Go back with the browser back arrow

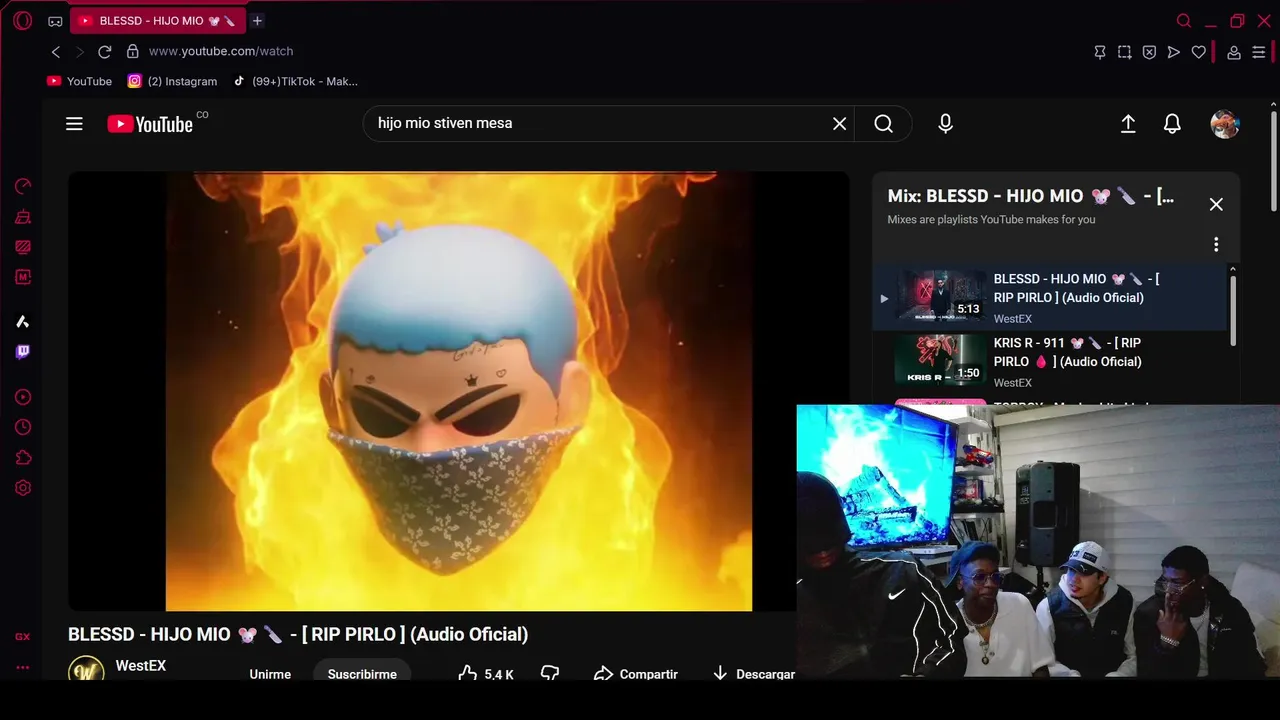click(x=56, y=51)
